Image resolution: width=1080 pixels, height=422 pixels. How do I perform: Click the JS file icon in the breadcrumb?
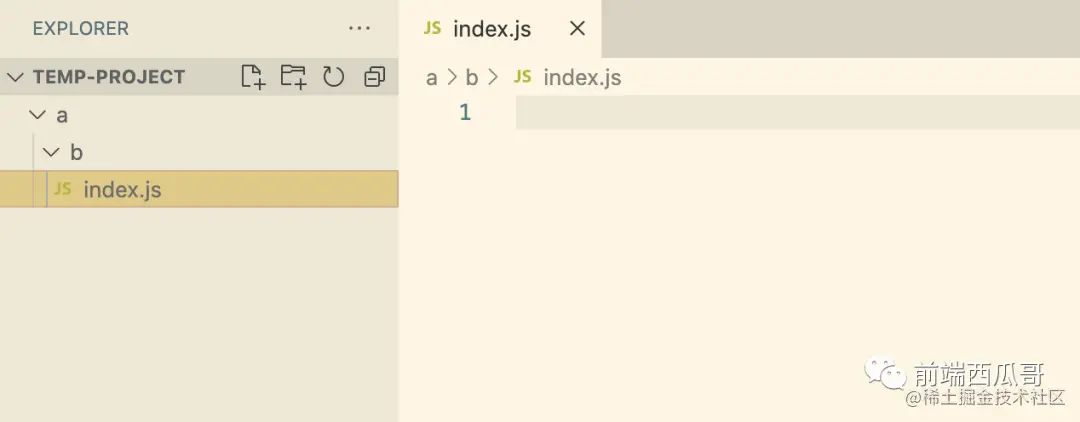coord(523,76)
